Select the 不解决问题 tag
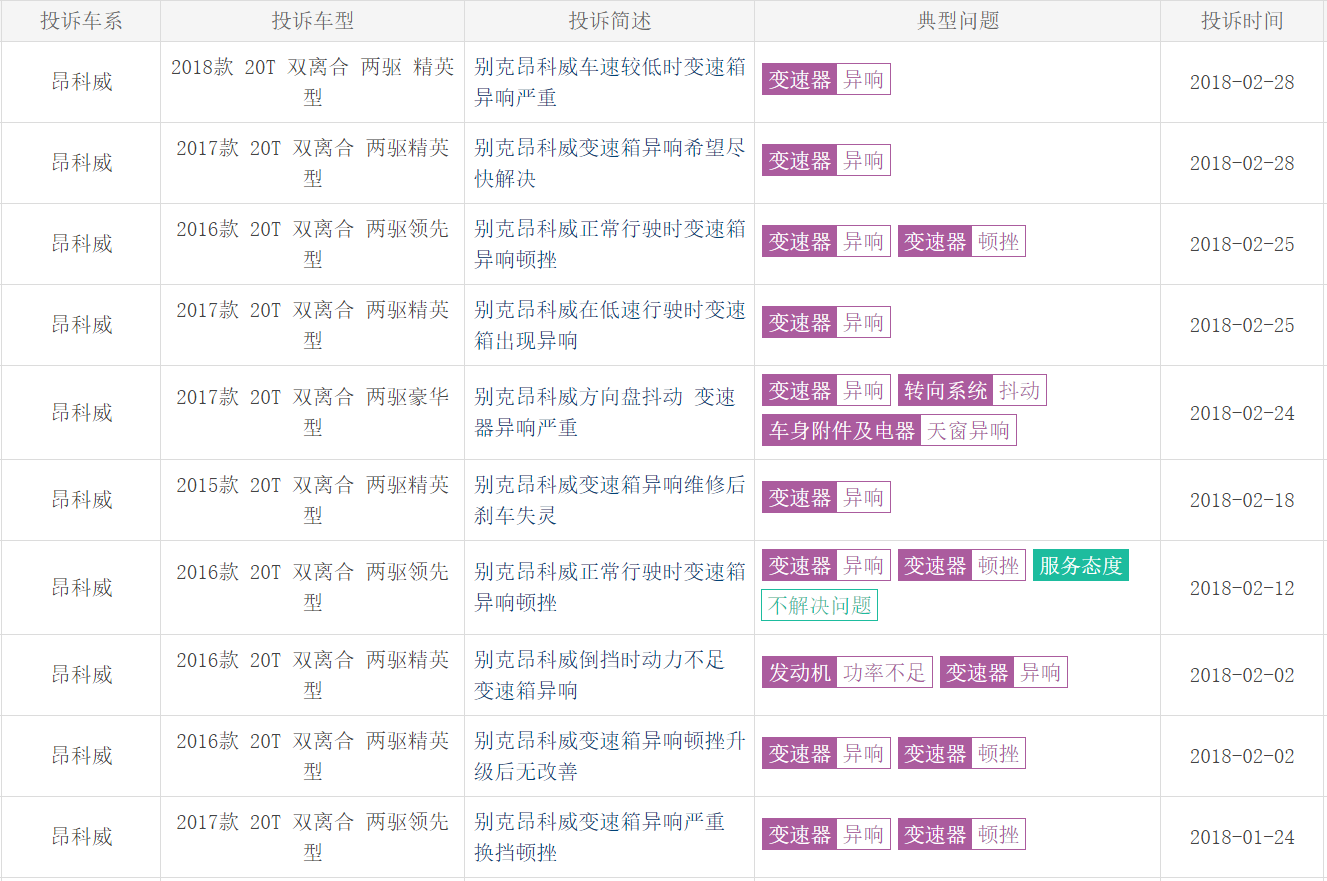Screen dimensions: 1327x881 (819, 605)
